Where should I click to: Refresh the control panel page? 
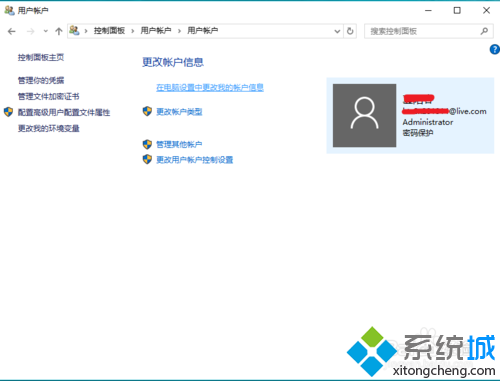point(350,31)
